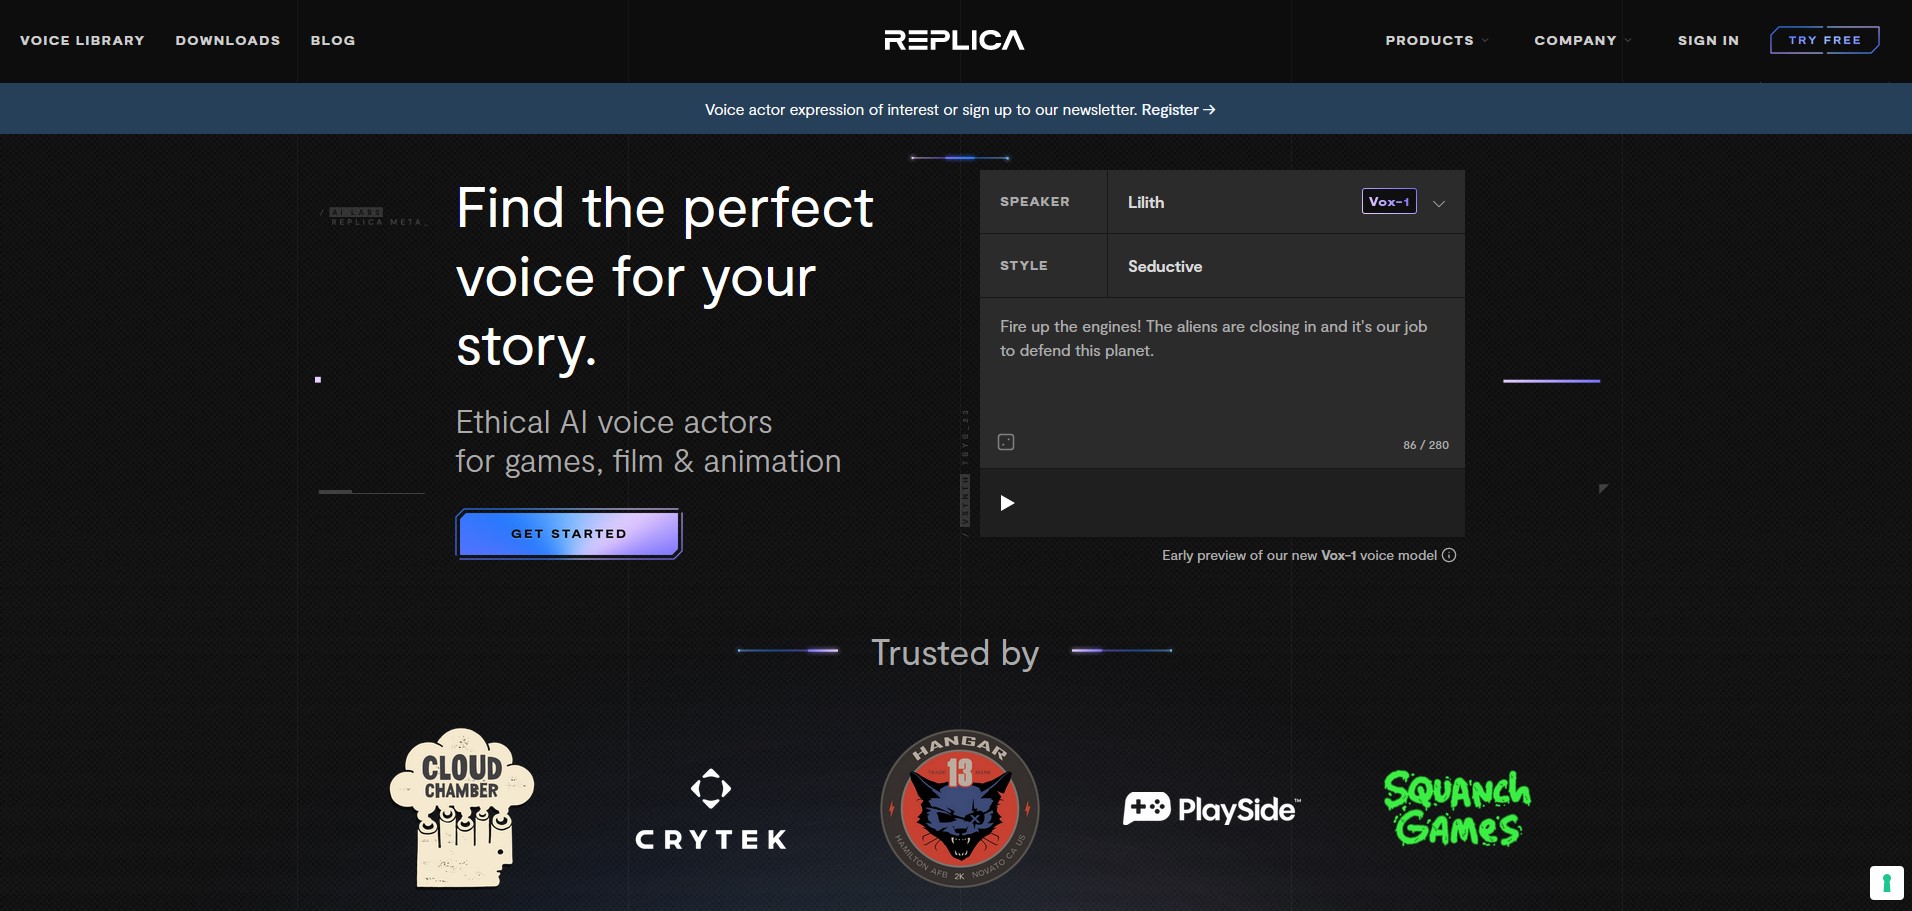The width and height of the screenshot is (1912, 911).
Task: Open the Voice Library page
Action: point(82,40)
